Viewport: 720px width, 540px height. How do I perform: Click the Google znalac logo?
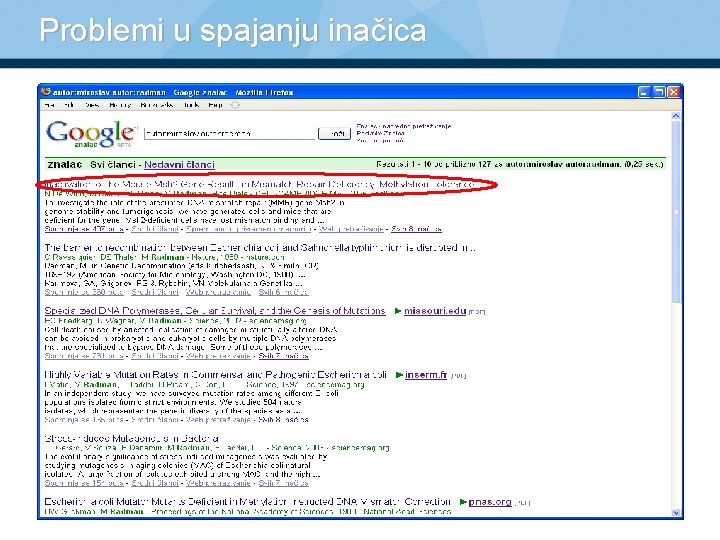pos(91,134)
